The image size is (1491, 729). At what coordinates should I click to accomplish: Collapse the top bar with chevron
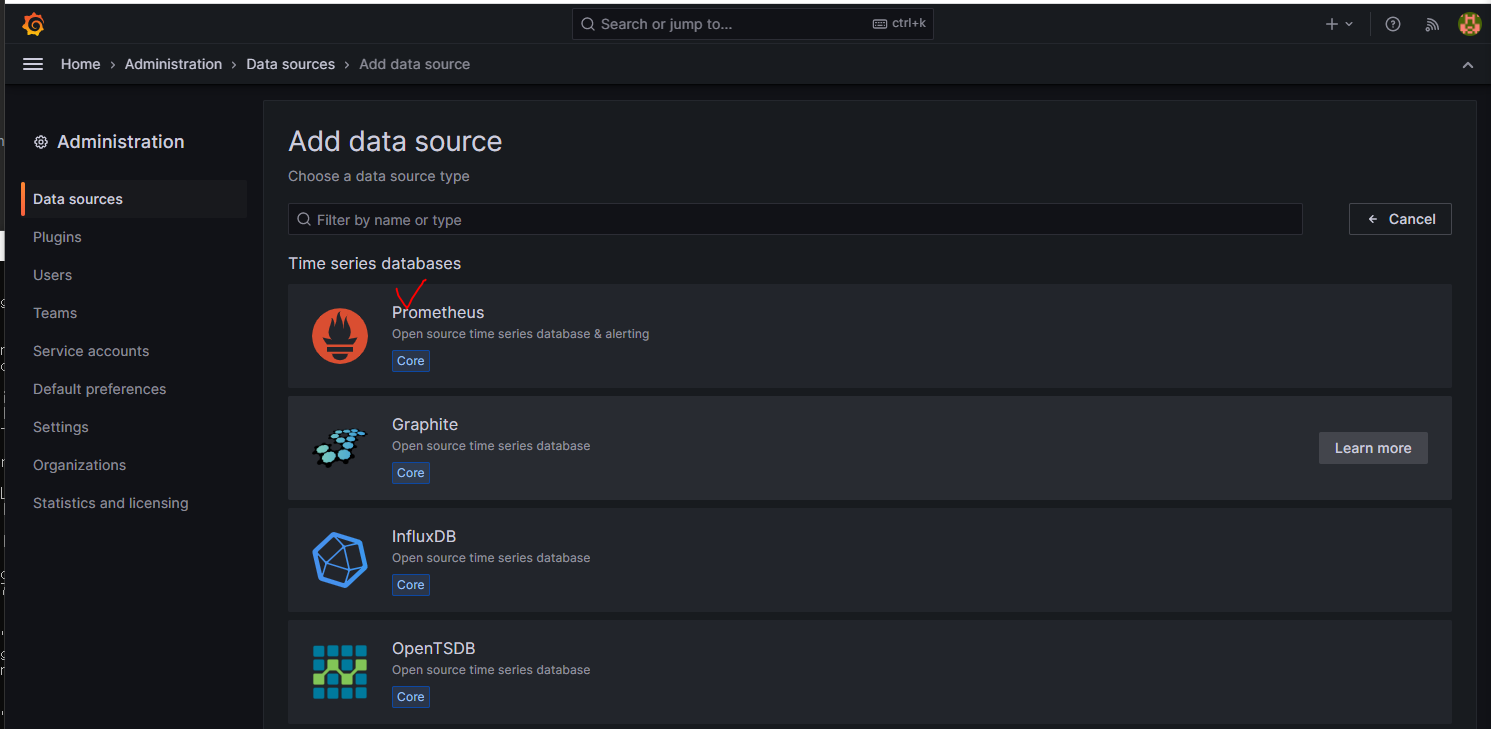[1468, 65]
